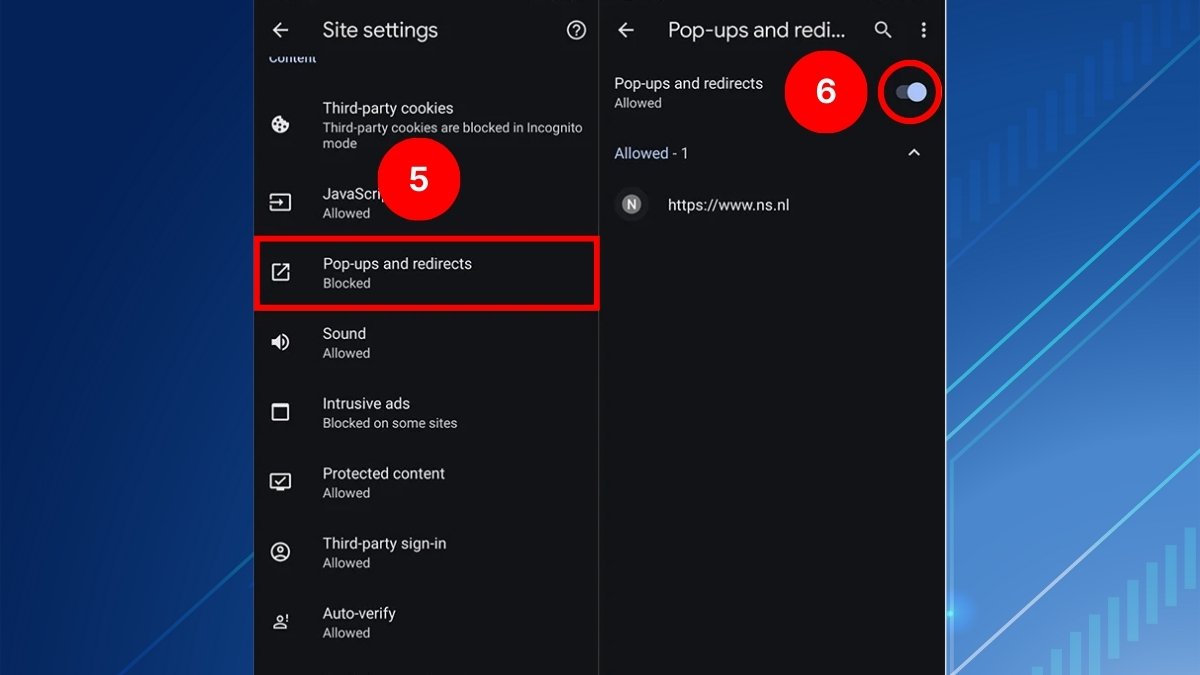
Task: Click the Pop-ups and redirects icon
Action: tap(281, 272)
